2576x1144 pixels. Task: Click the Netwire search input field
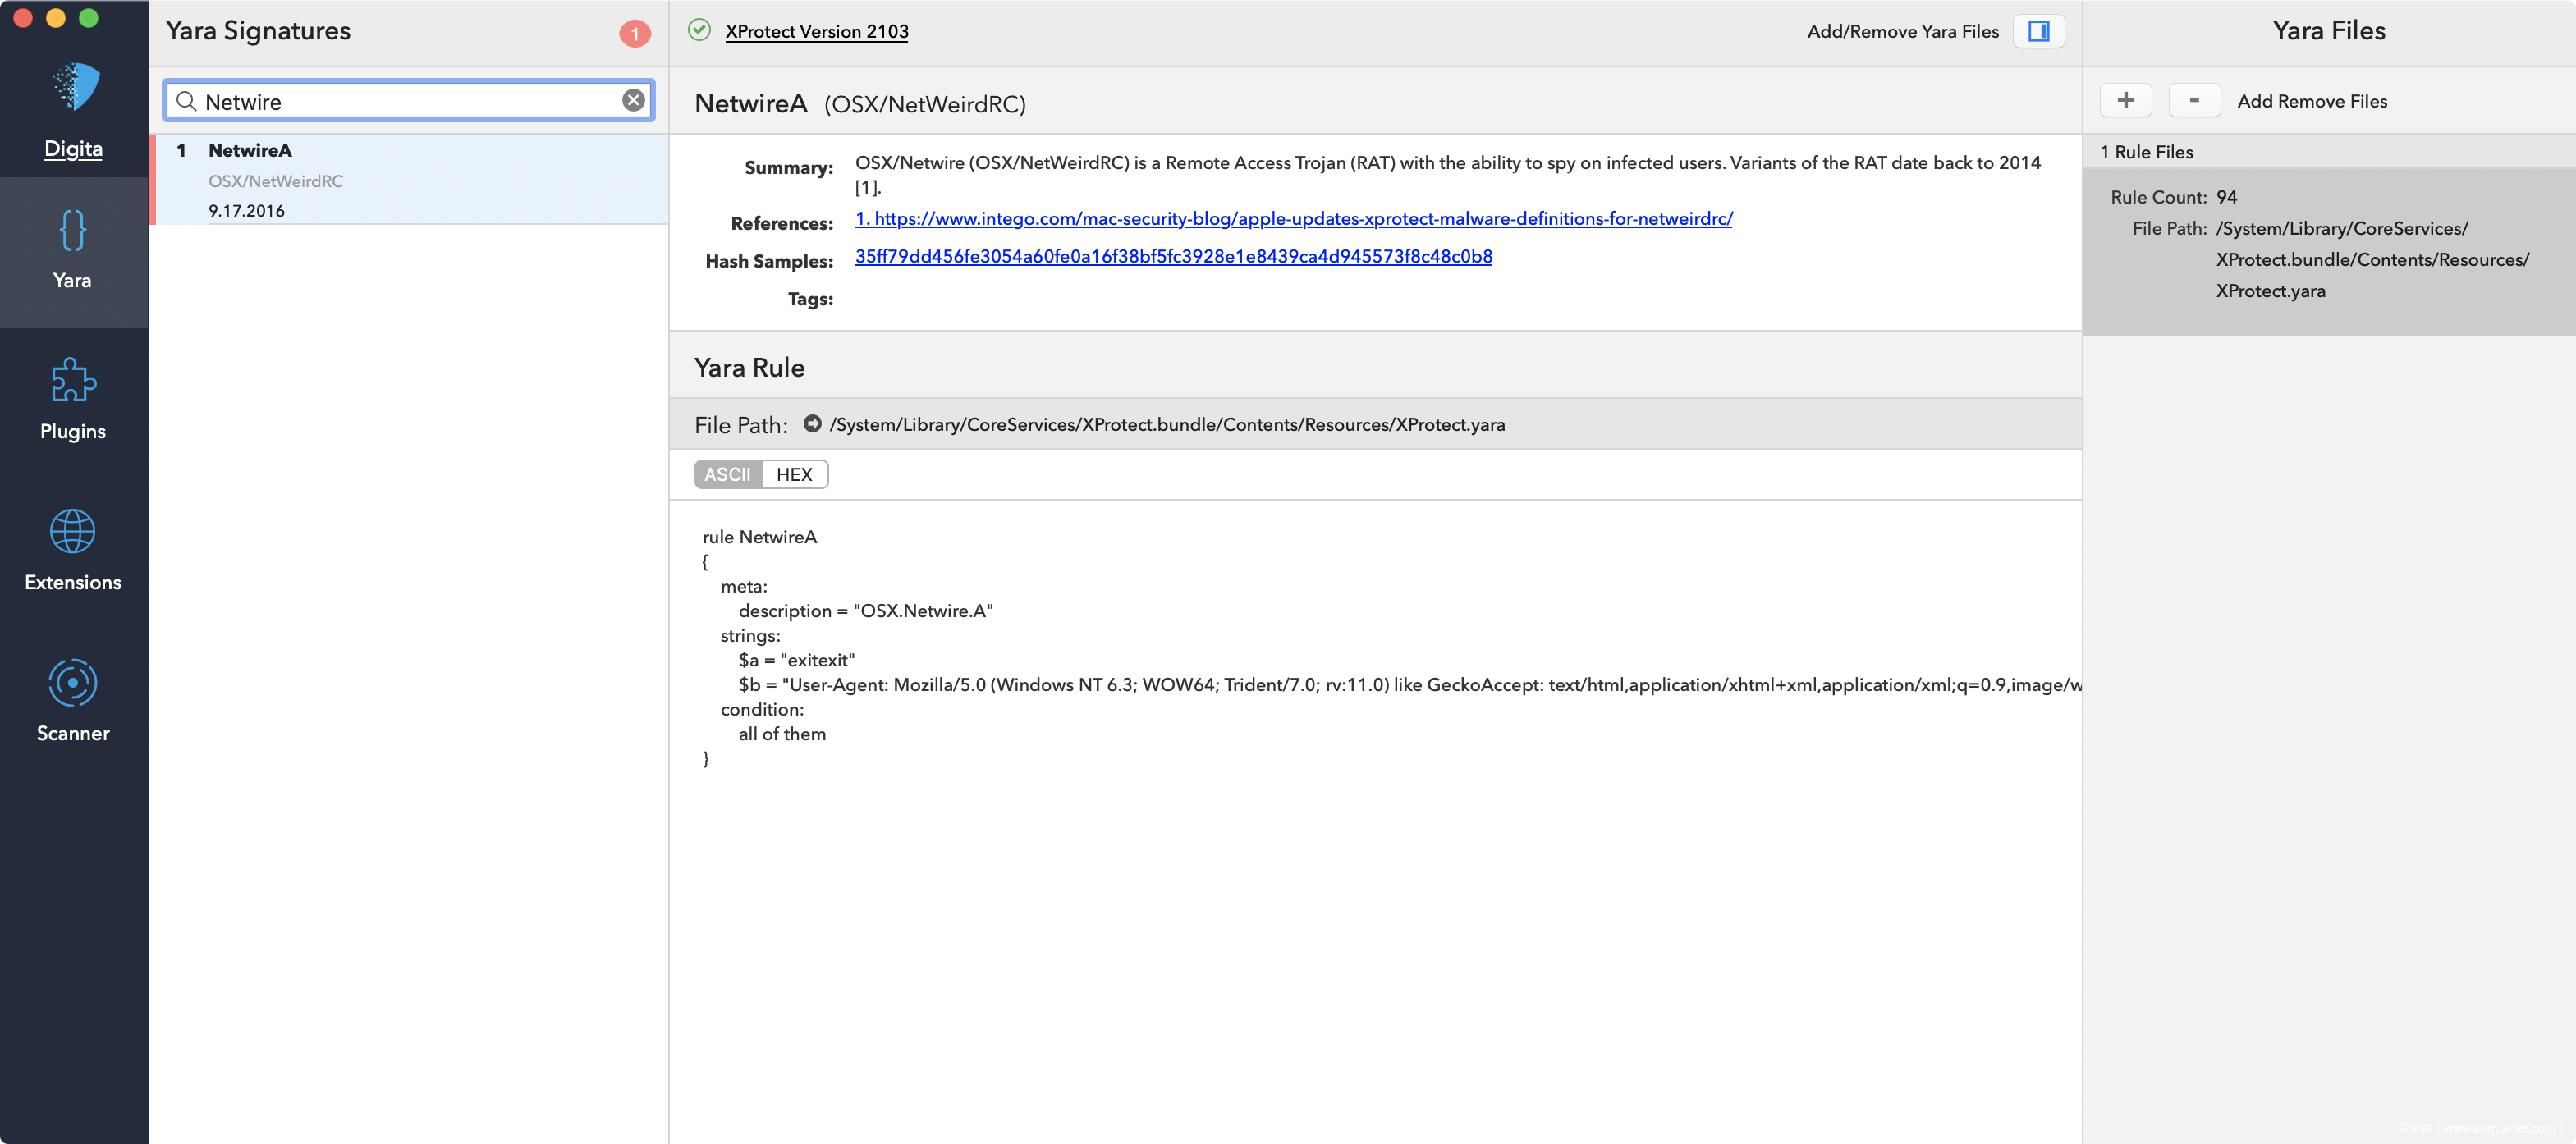point(410,101)
